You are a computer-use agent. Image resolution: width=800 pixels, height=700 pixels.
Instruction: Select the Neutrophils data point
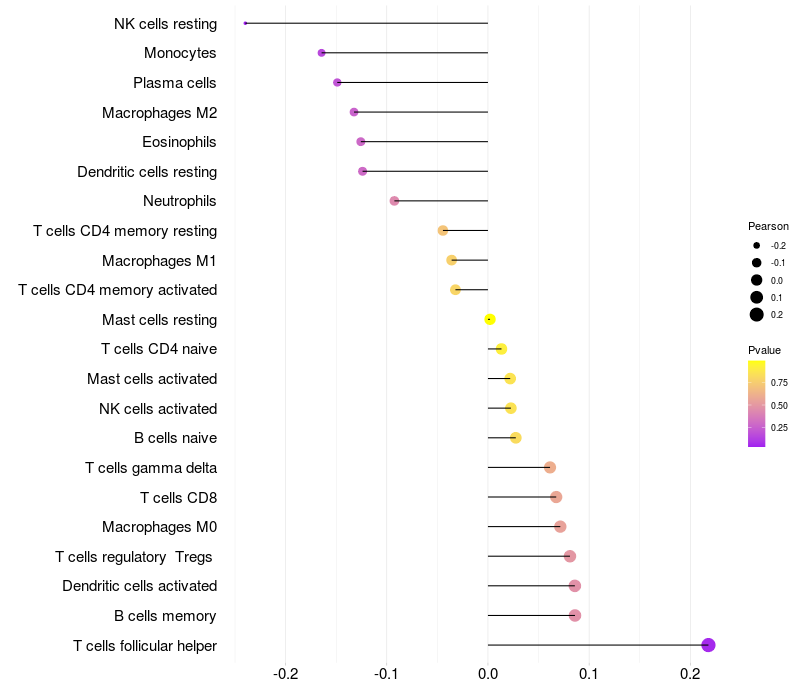tap(394, 201)
